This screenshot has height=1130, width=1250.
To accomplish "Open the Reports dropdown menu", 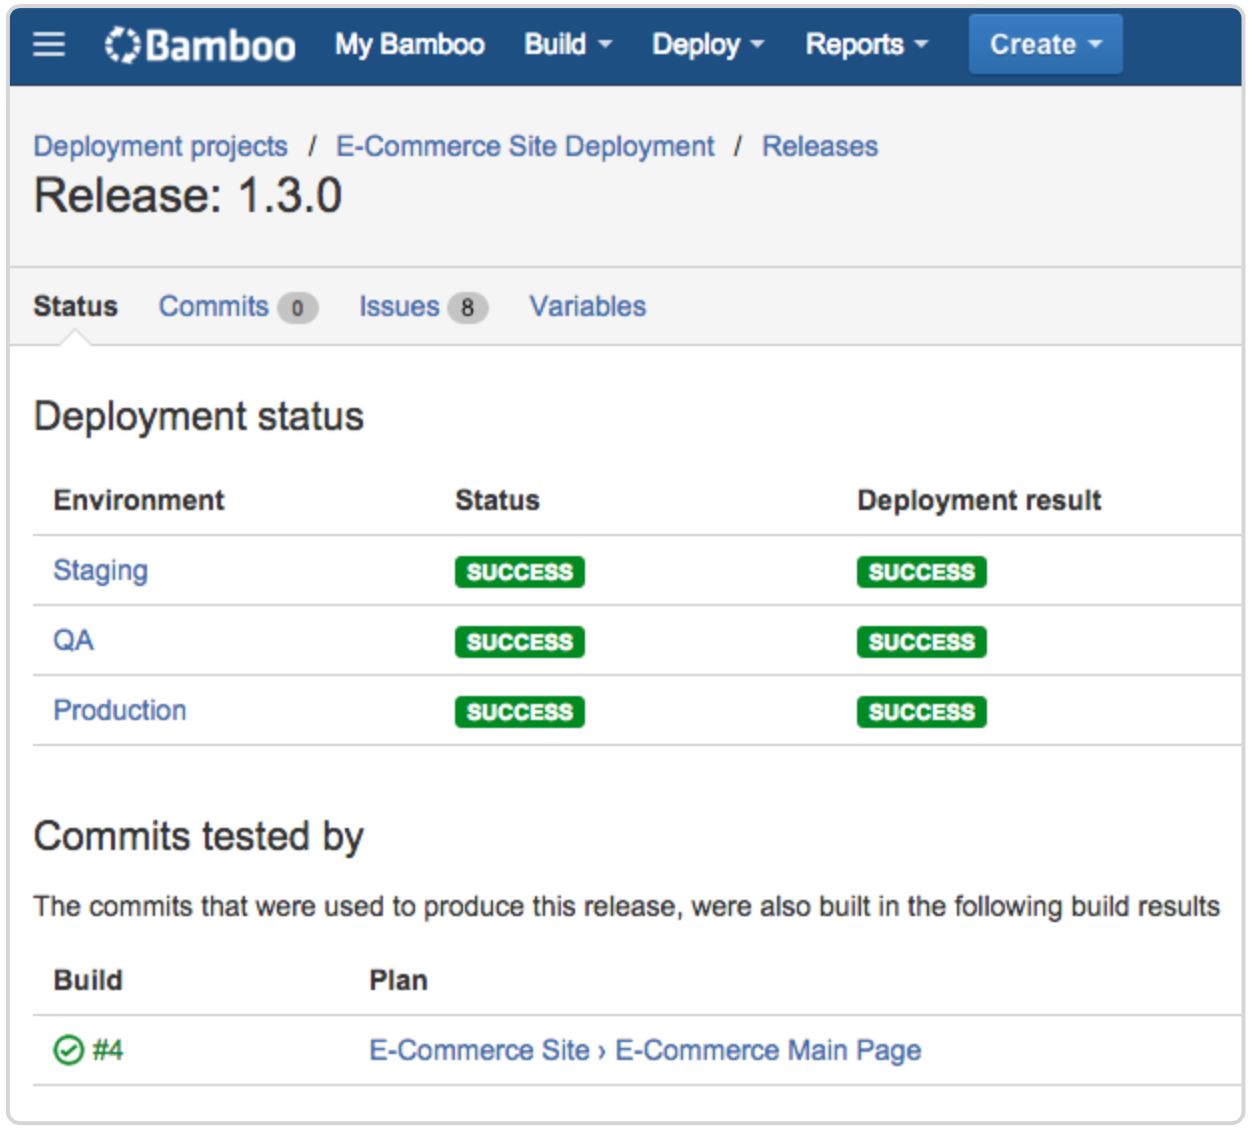I will [866, 45].
